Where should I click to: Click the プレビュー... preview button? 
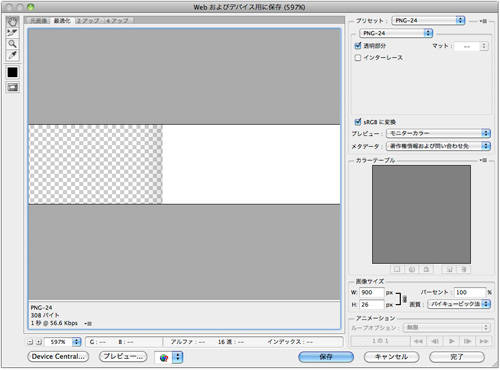[x=123, y=357]
